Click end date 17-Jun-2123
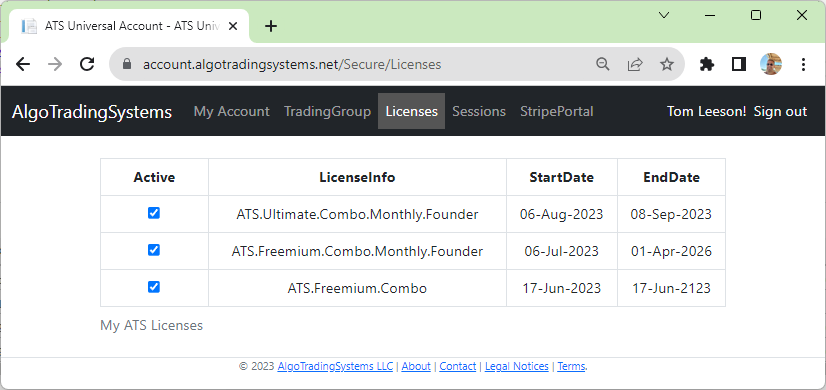 point(671,288)
